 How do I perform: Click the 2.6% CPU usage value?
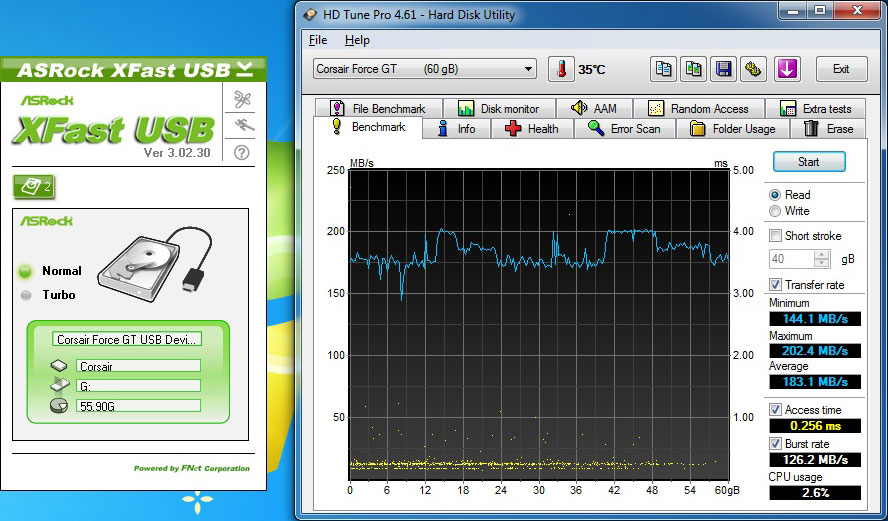coord(815,493)
